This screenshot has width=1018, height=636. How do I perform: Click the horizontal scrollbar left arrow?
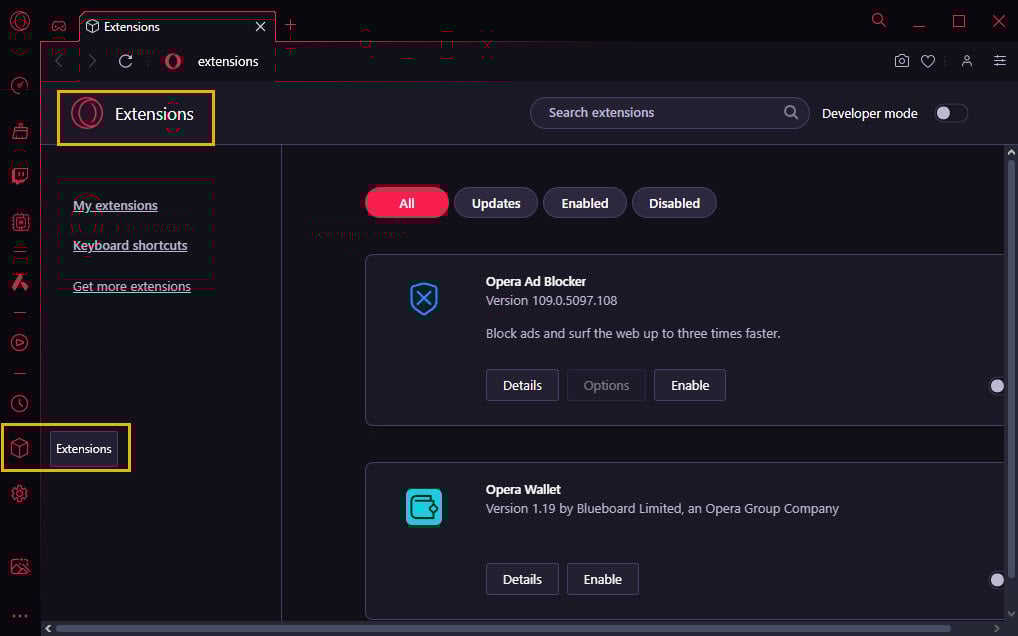(x=47, y=628)
